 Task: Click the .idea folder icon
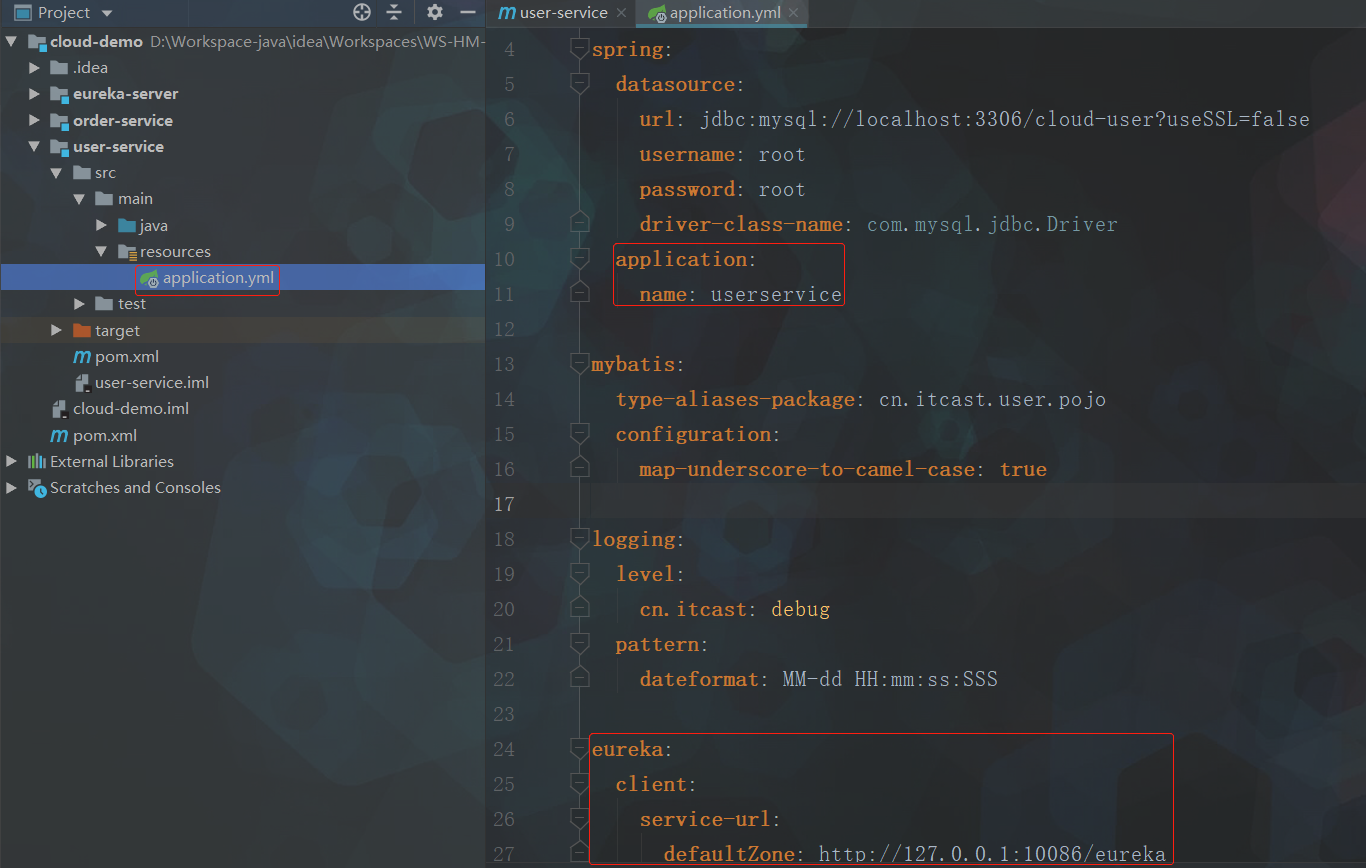tap(59, 68)
